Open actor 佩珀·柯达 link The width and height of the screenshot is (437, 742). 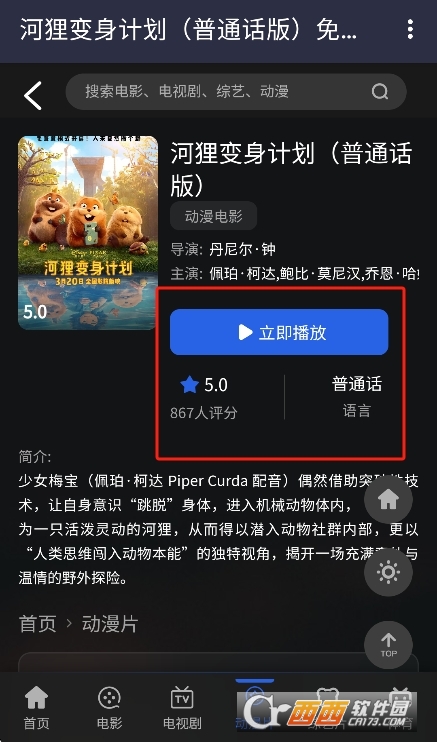241,274
